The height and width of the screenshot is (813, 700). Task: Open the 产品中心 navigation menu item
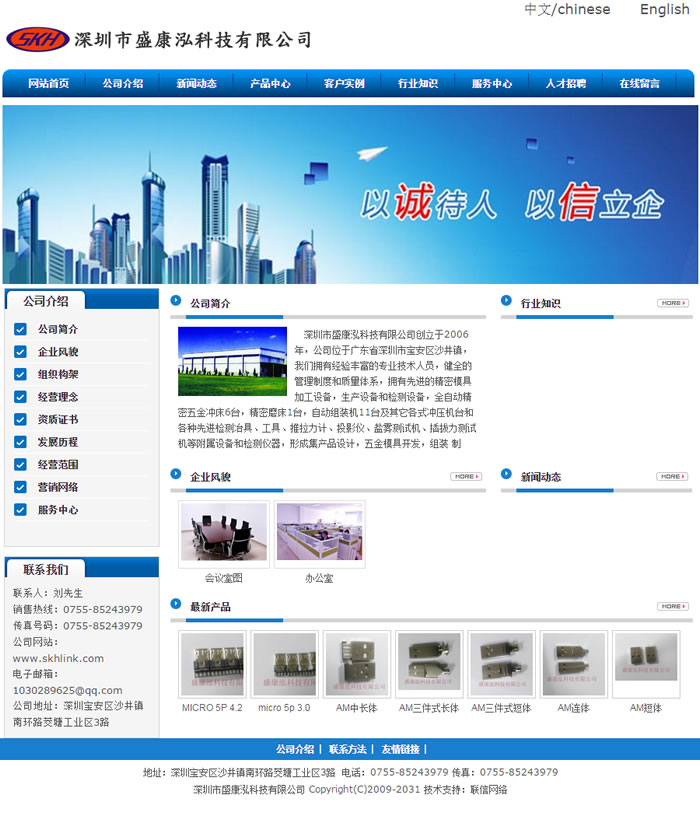tap(270, 84)
